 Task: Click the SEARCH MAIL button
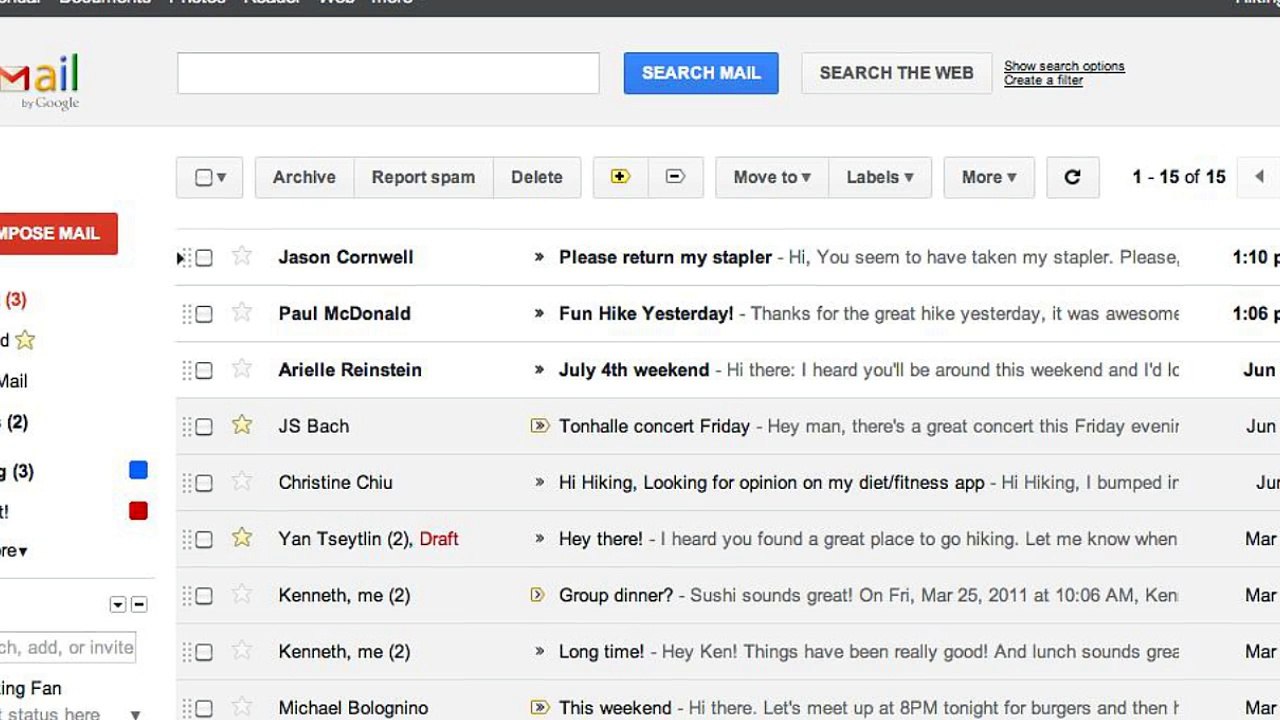[701, 73]
